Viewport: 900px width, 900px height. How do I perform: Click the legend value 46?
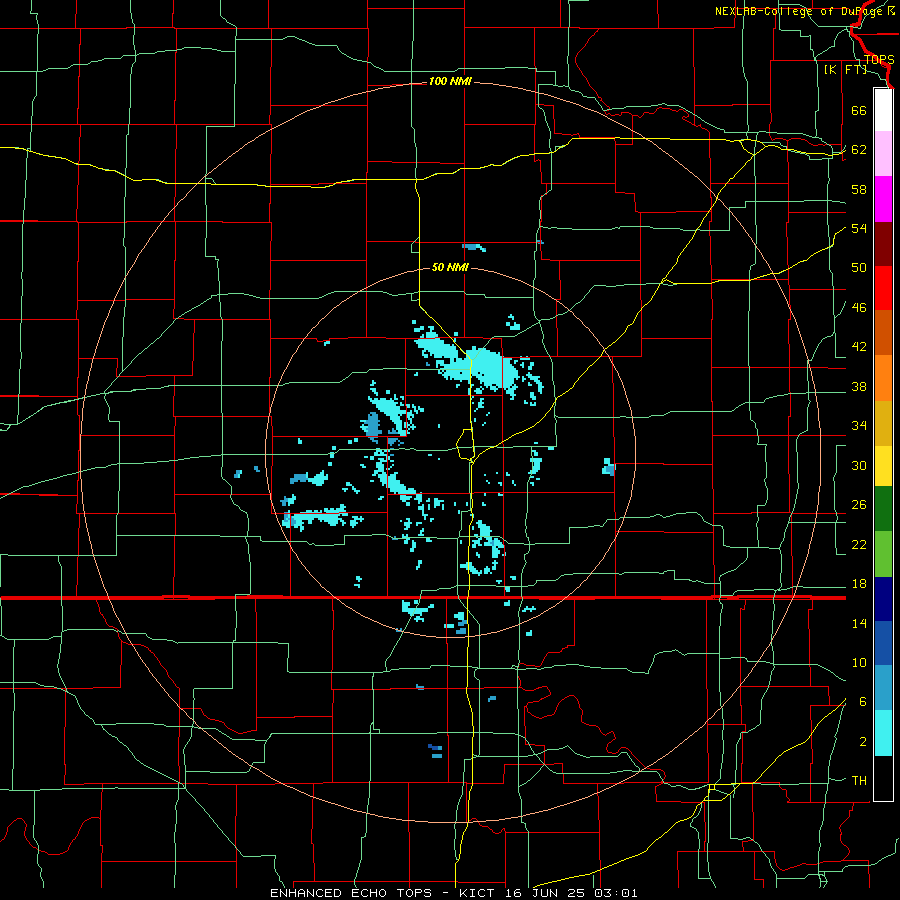(x=859, y=308)
